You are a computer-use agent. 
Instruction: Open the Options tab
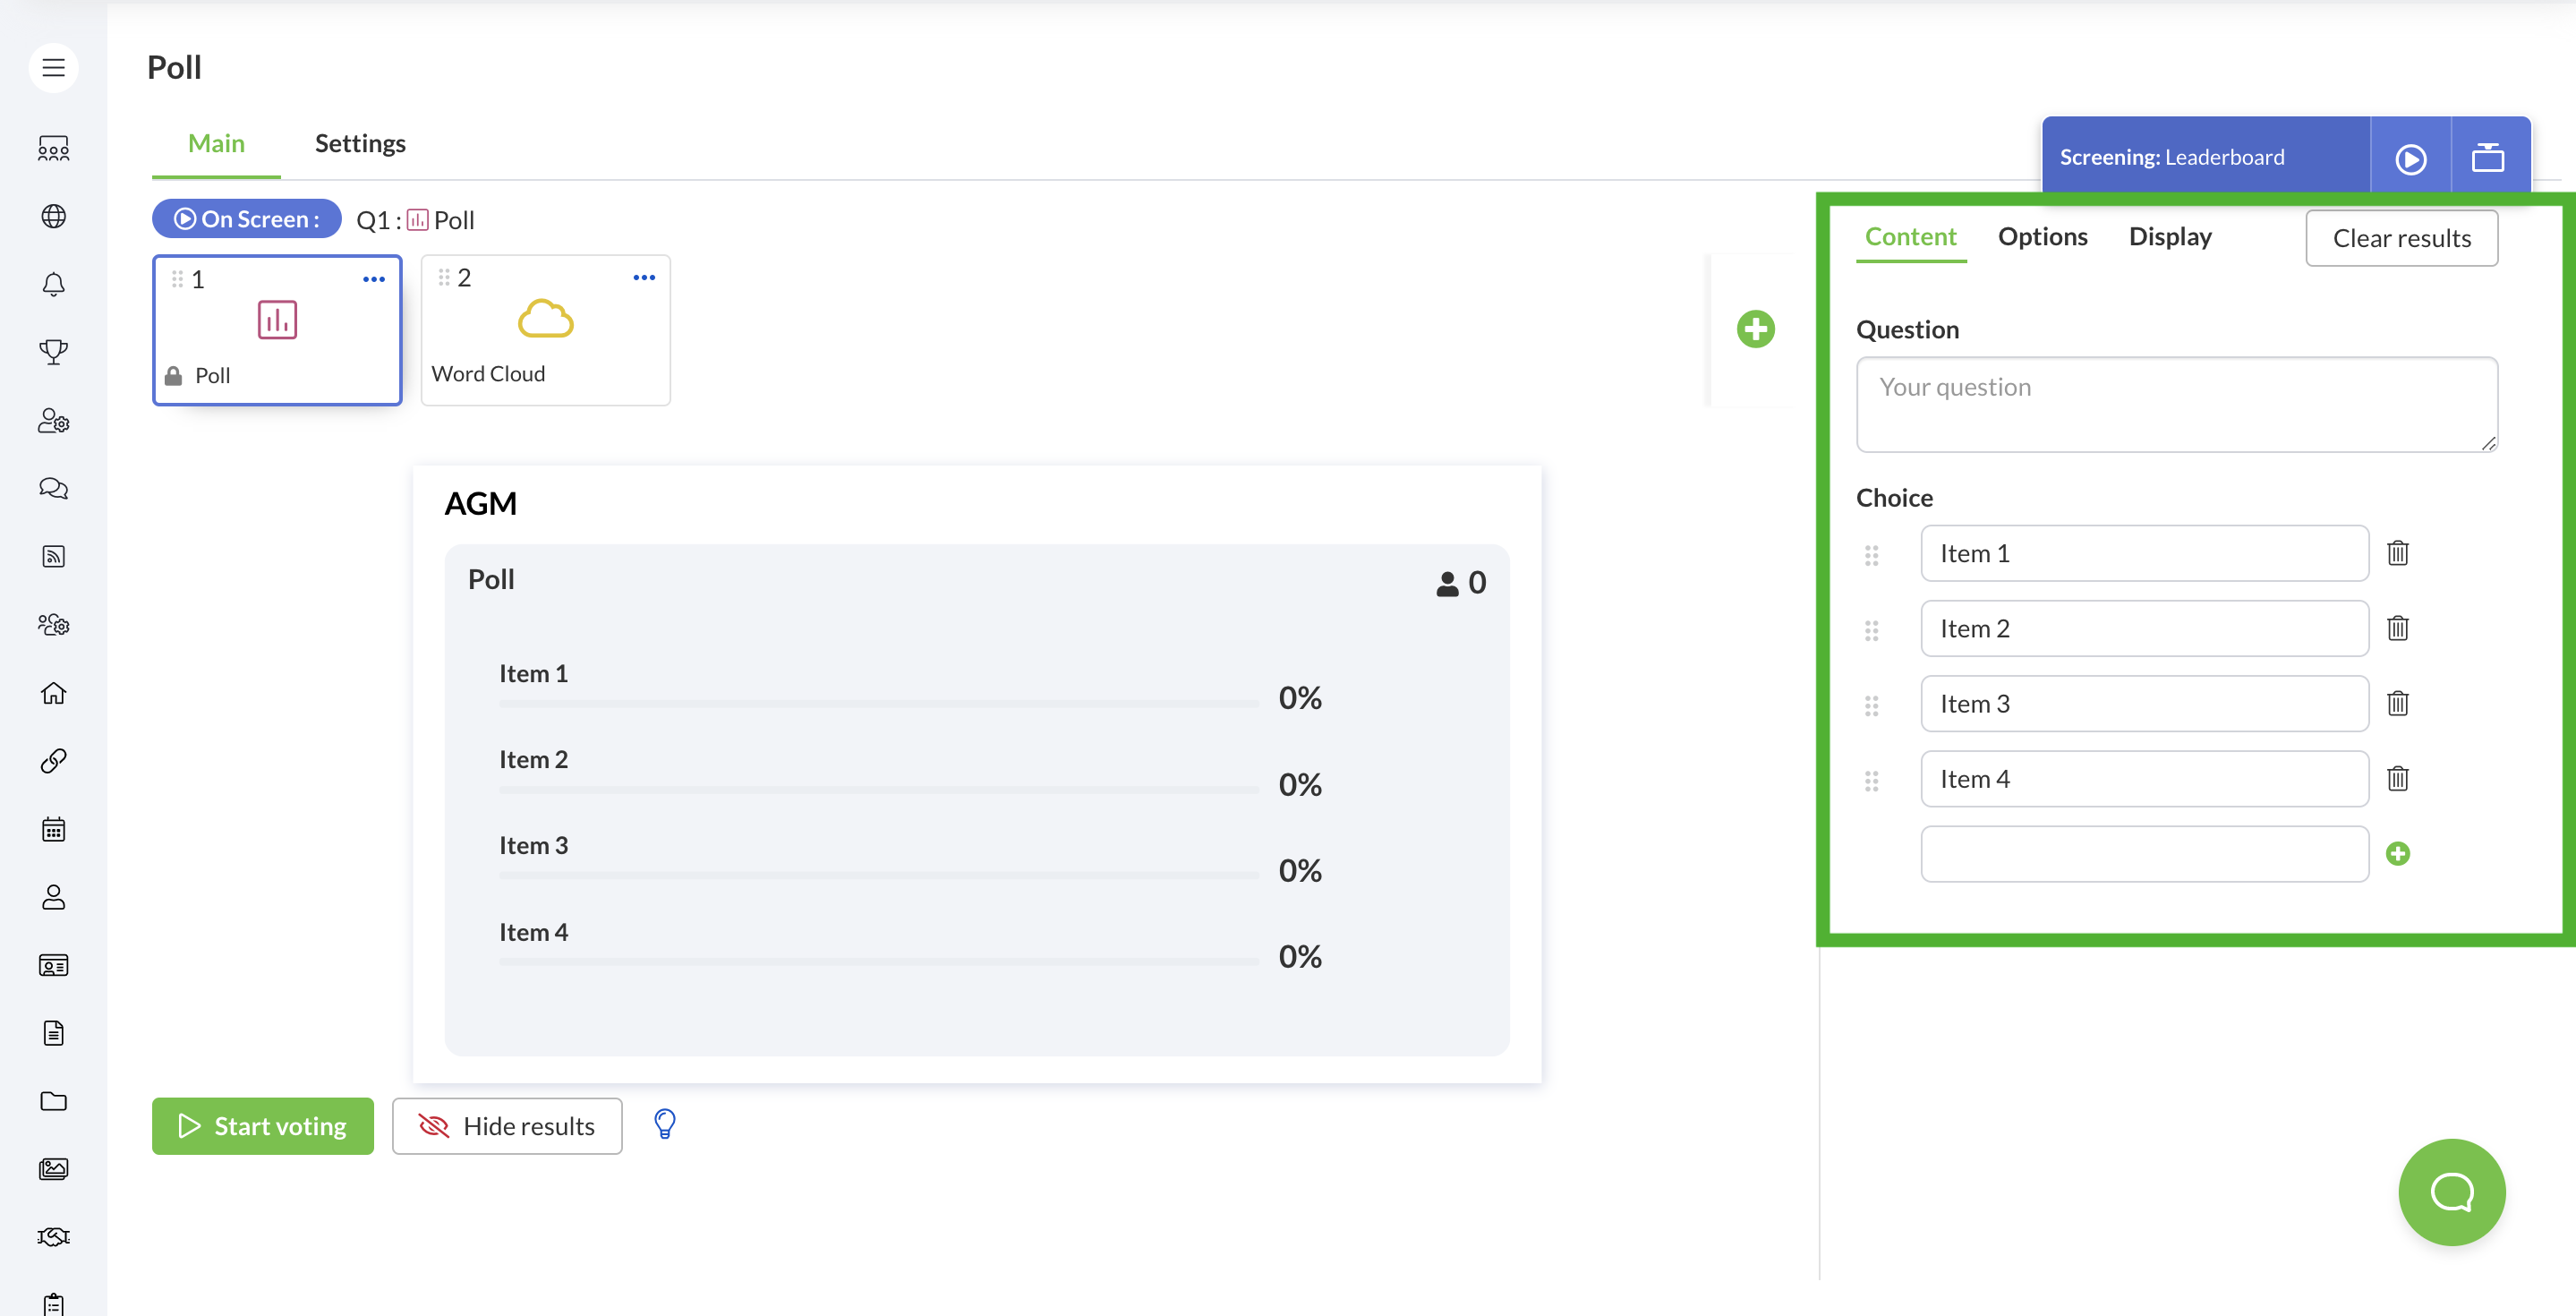click(x=2042, y=237)
